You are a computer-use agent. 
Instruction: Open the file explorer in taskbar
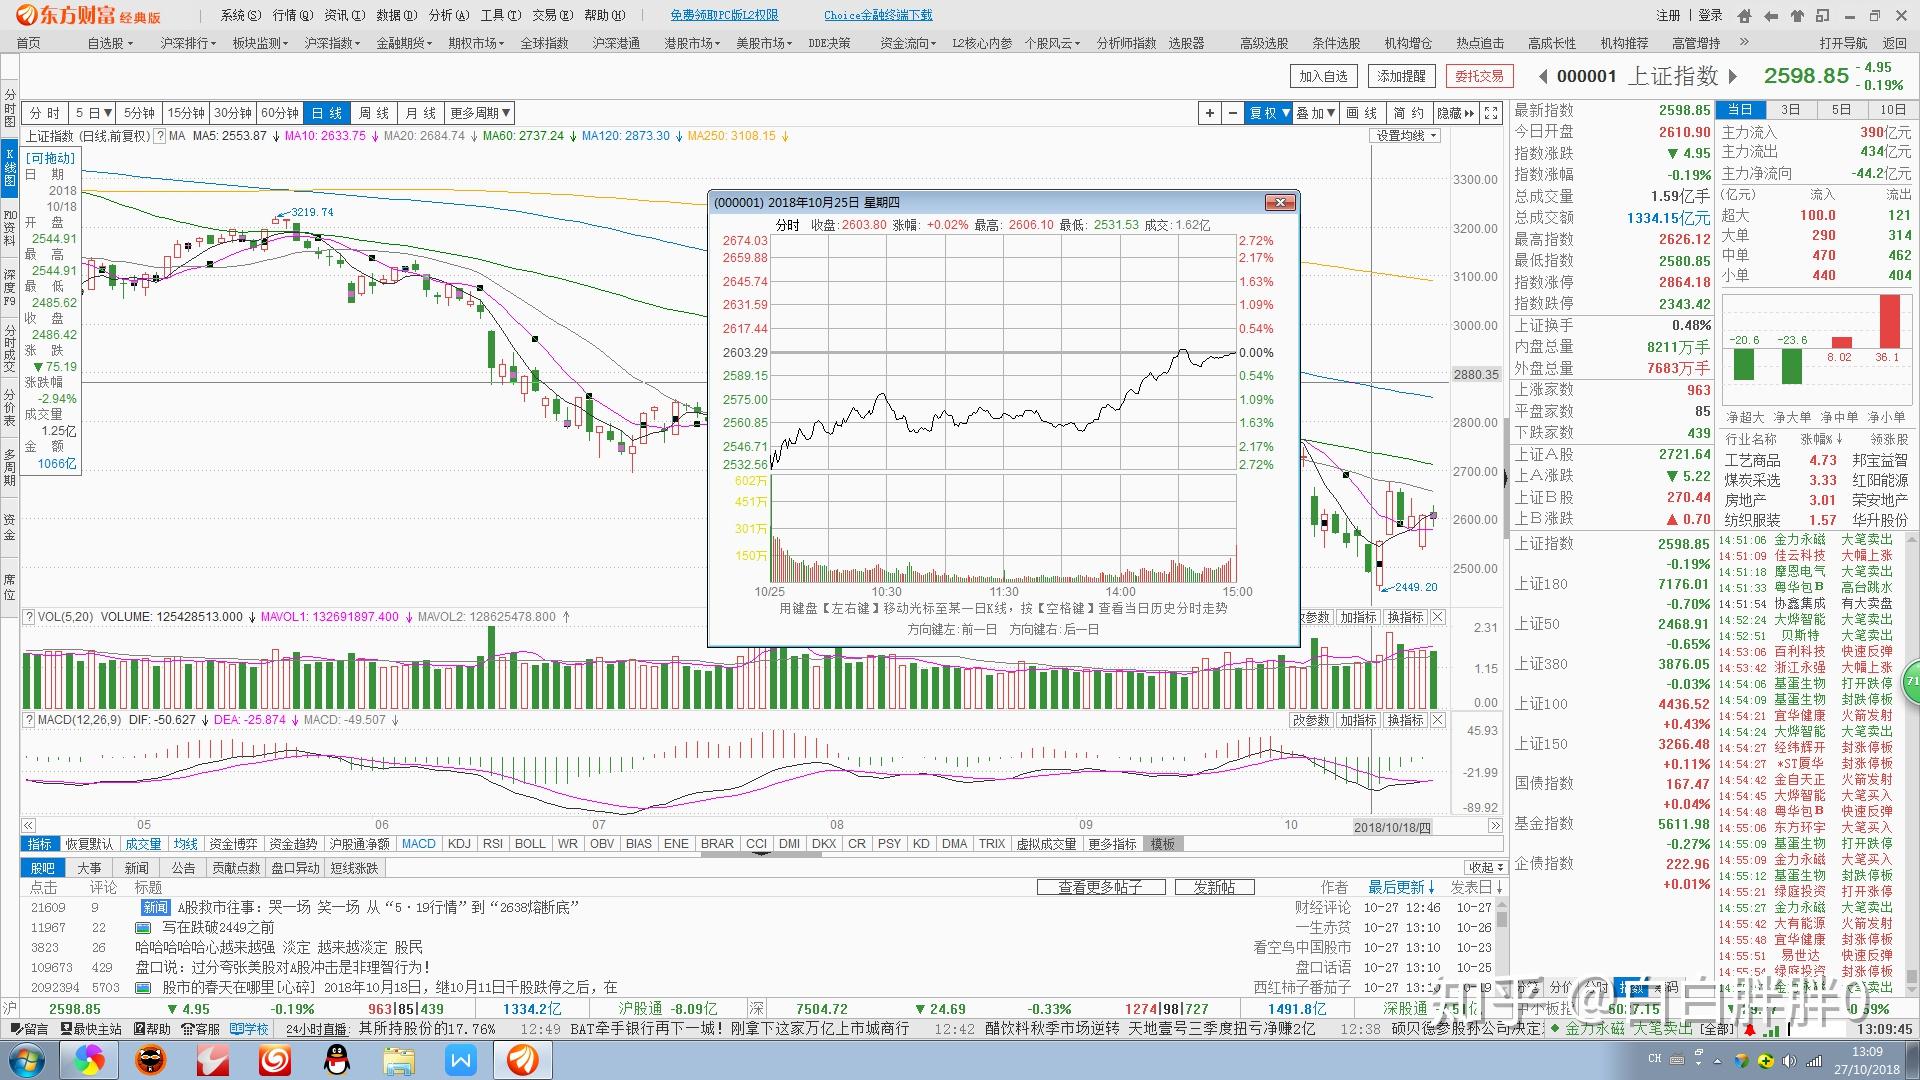pyautogui.click(x=399, y=1060)
